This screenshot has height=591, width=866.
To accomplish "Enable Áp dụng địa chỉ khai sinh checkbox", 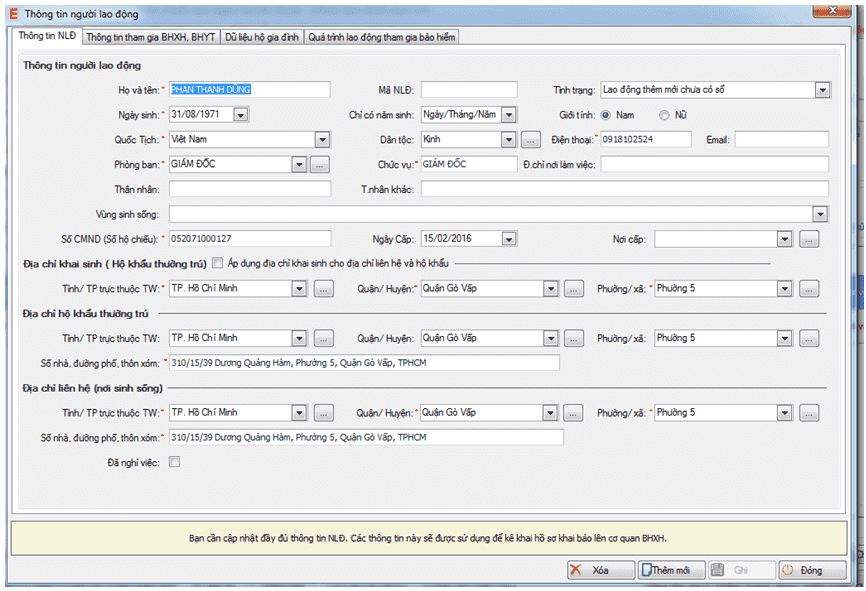I will pyautogui.click(x=218, y=263).
